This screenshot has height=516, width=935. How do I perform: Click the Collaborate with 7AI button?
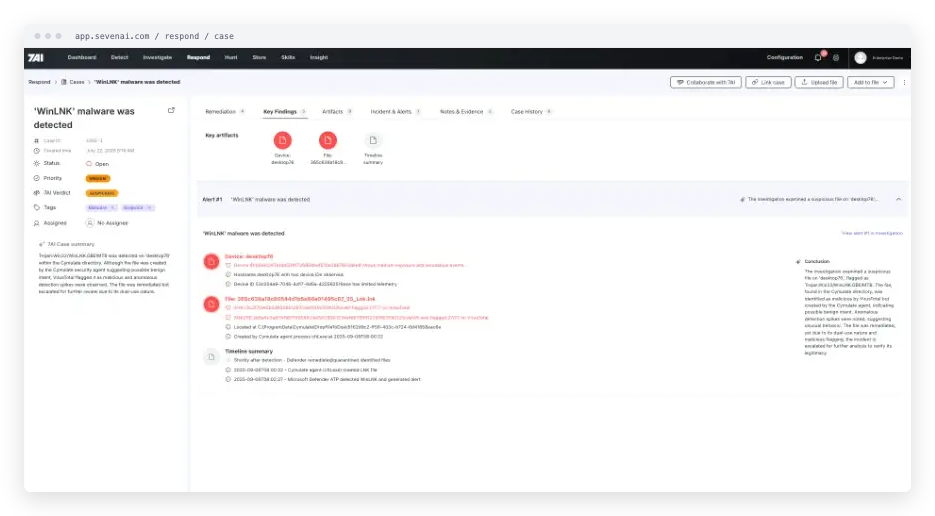(x=705, y=82)
